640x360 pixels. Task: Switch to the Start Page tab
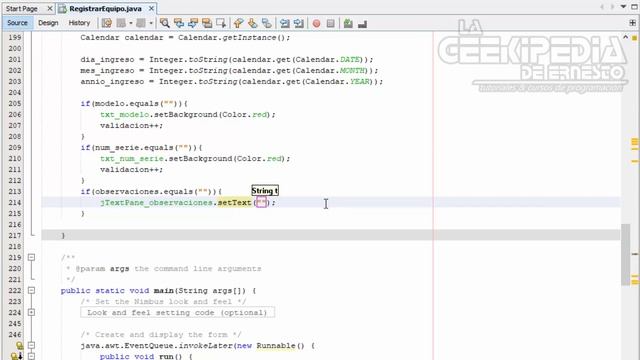coord(21,9)
